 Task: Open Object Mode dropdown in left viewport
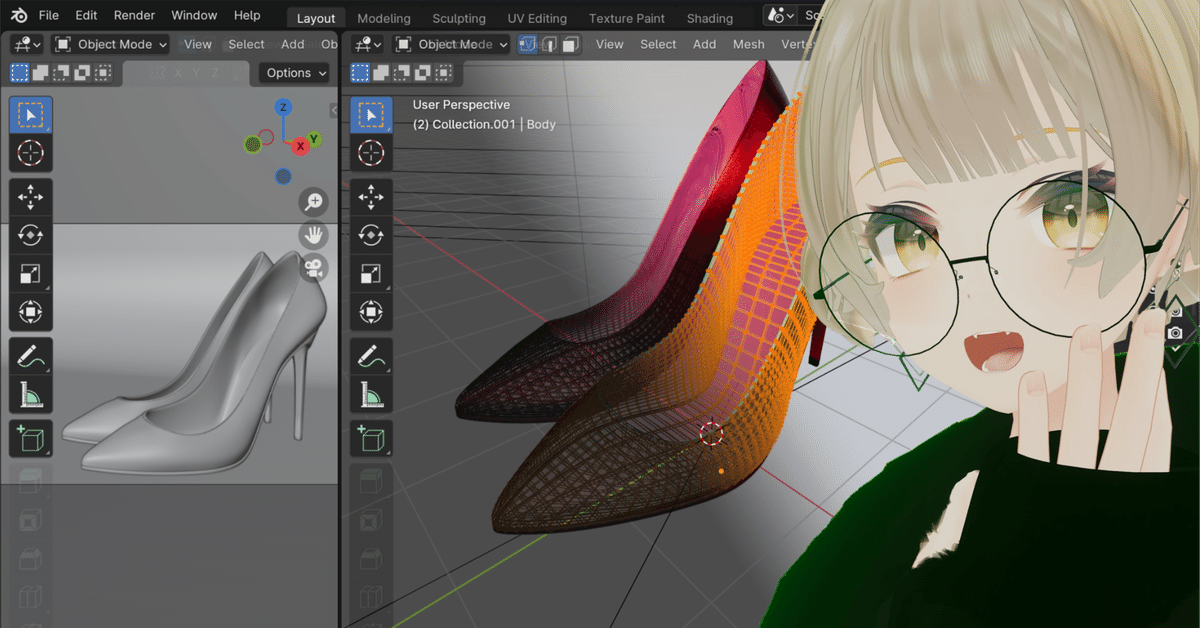coord(110,44)
